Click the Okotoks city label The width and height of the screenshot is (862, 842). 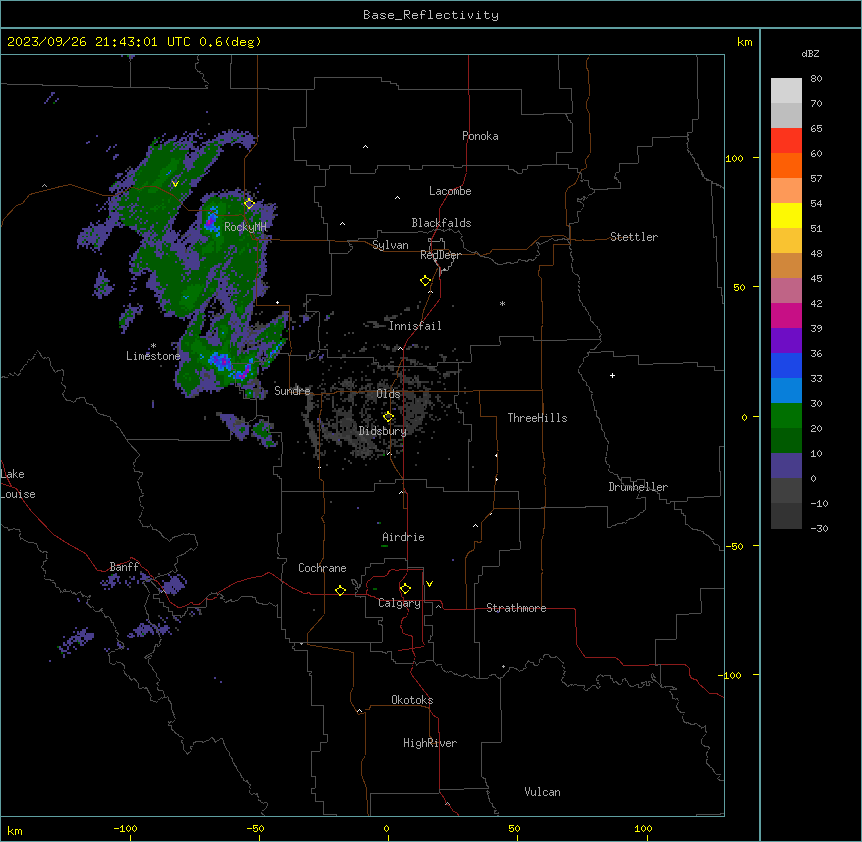pyautogui.click(x=412, y=700)
